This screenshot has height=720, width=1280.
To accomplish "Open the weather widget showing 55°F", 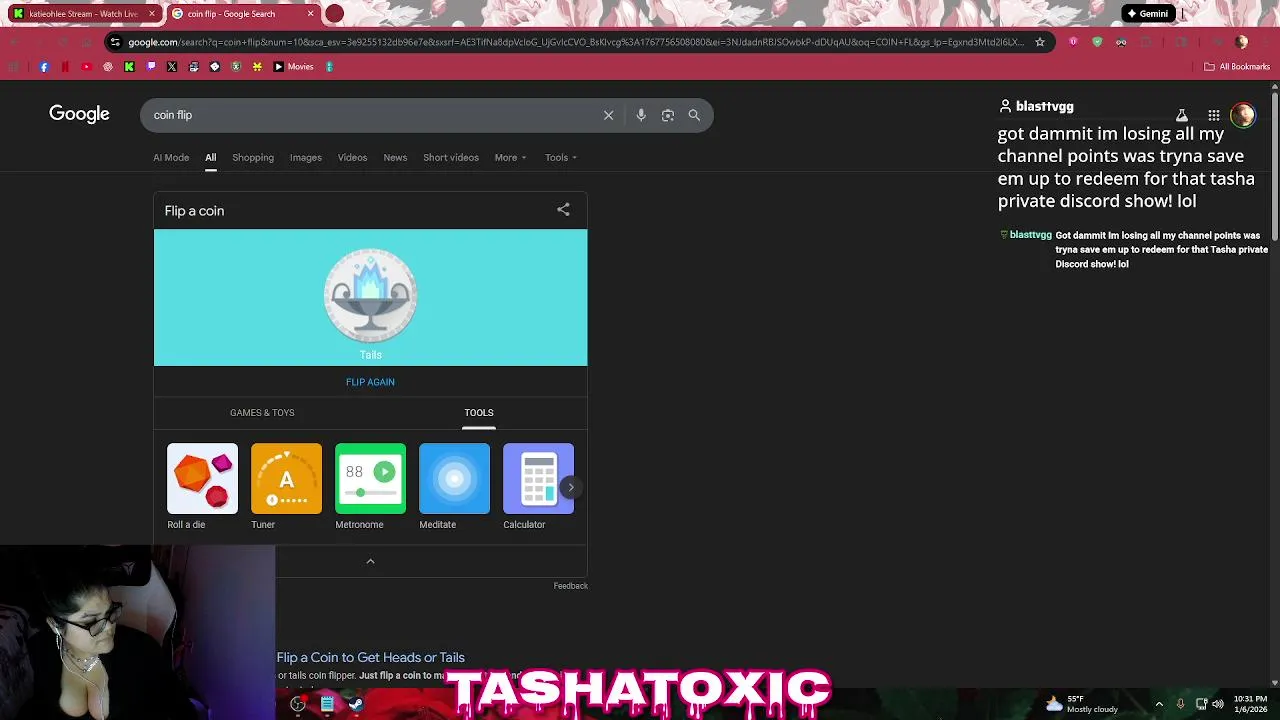I will (1082, 704).
